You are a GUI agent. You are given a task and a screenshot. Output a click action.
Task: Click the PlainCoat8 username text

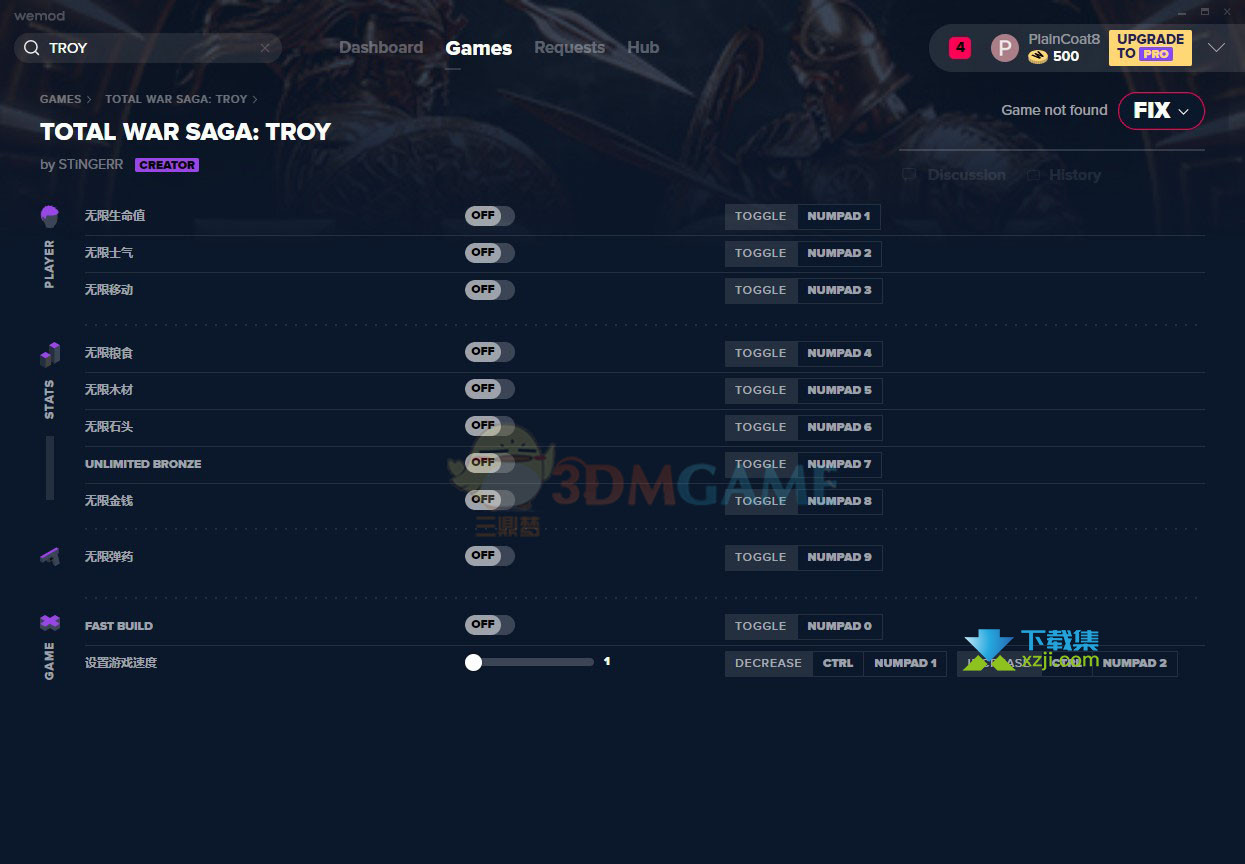coord(1064,39)
